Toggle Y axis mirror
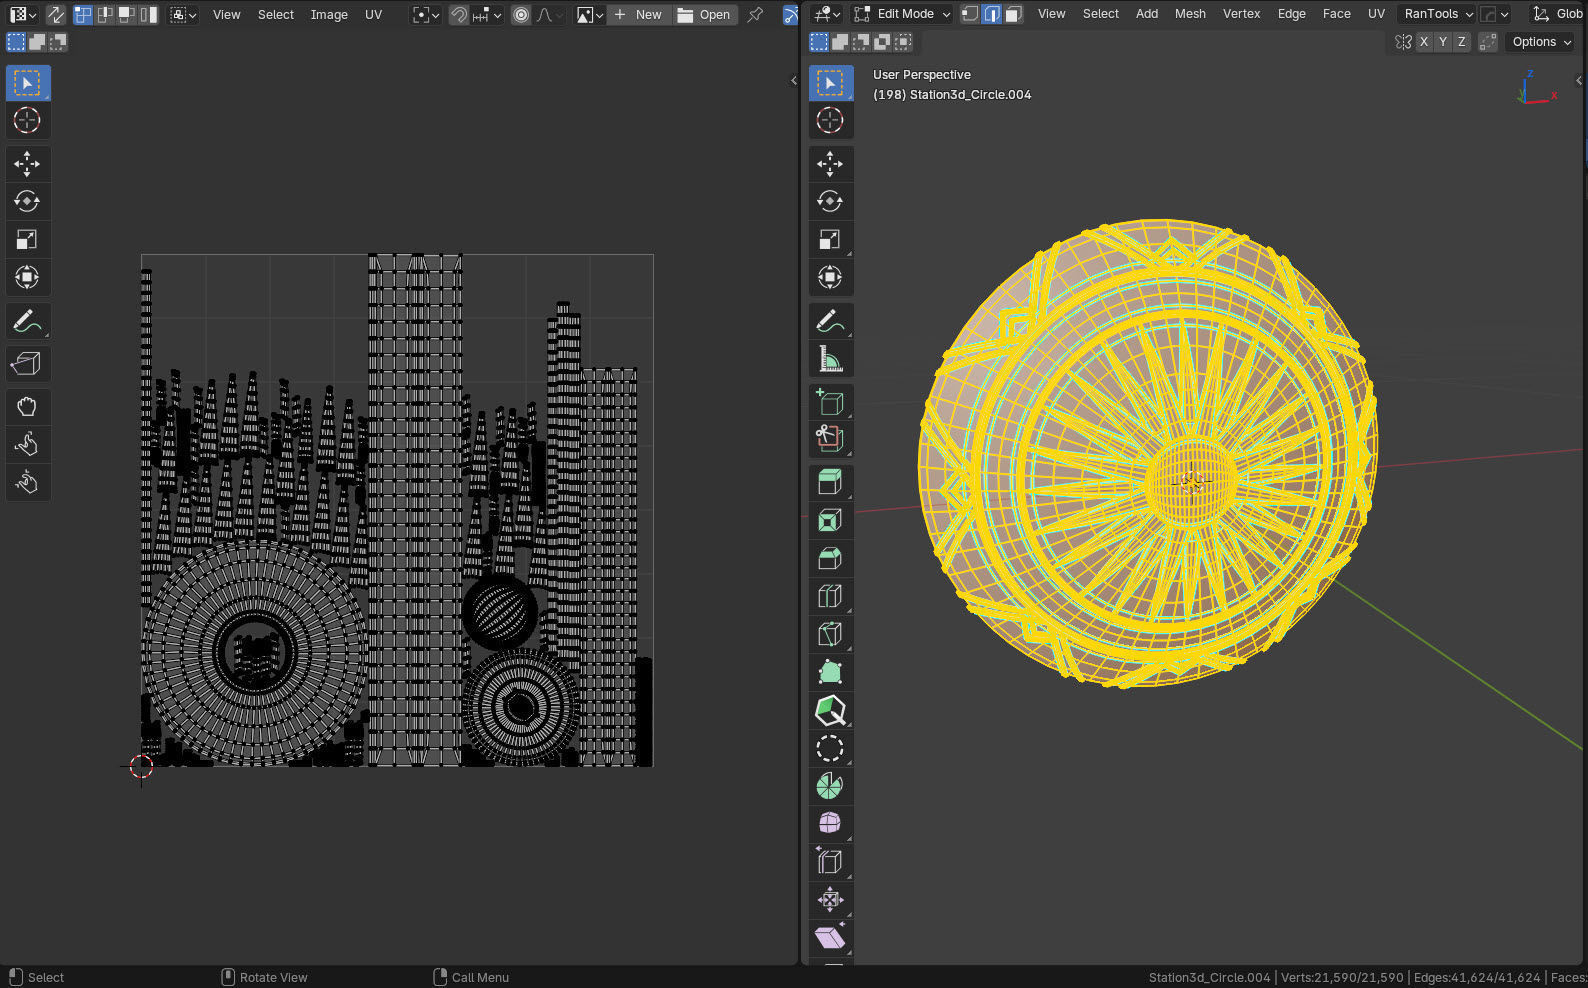 [x=1443, y=42]
